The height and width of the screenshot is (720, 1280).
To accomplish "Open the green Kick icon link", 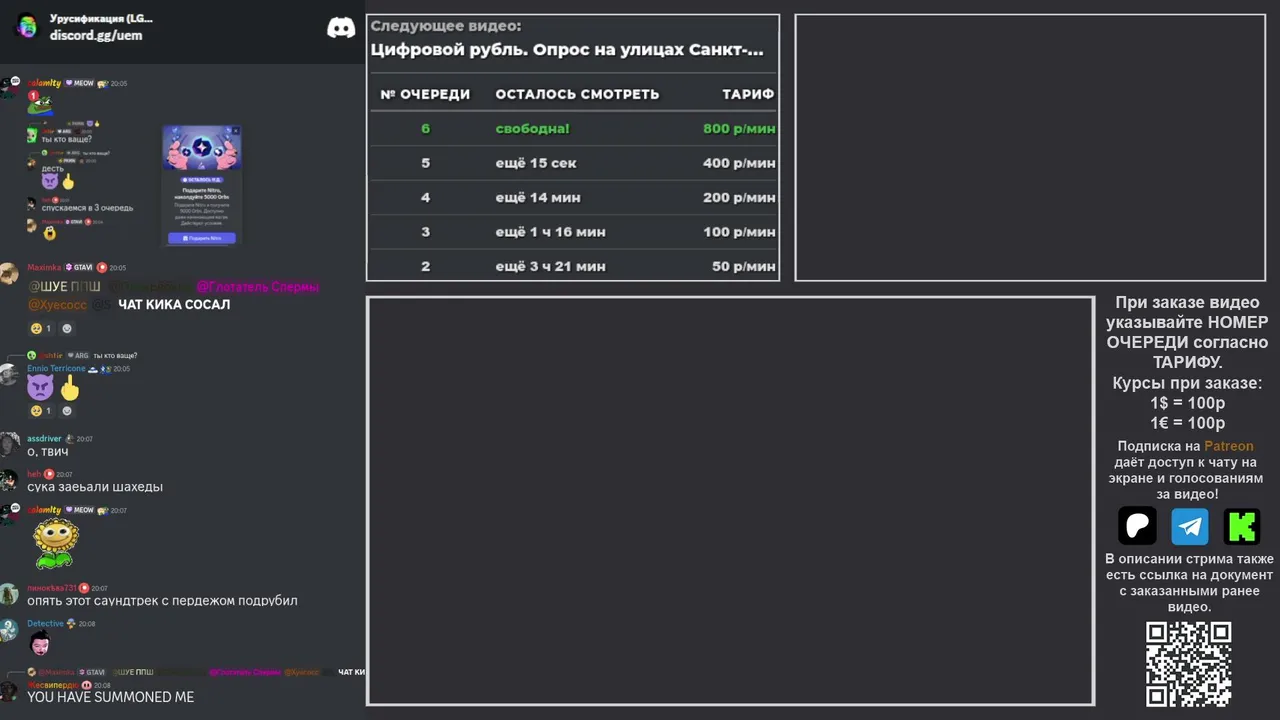I will [1242, 526].
